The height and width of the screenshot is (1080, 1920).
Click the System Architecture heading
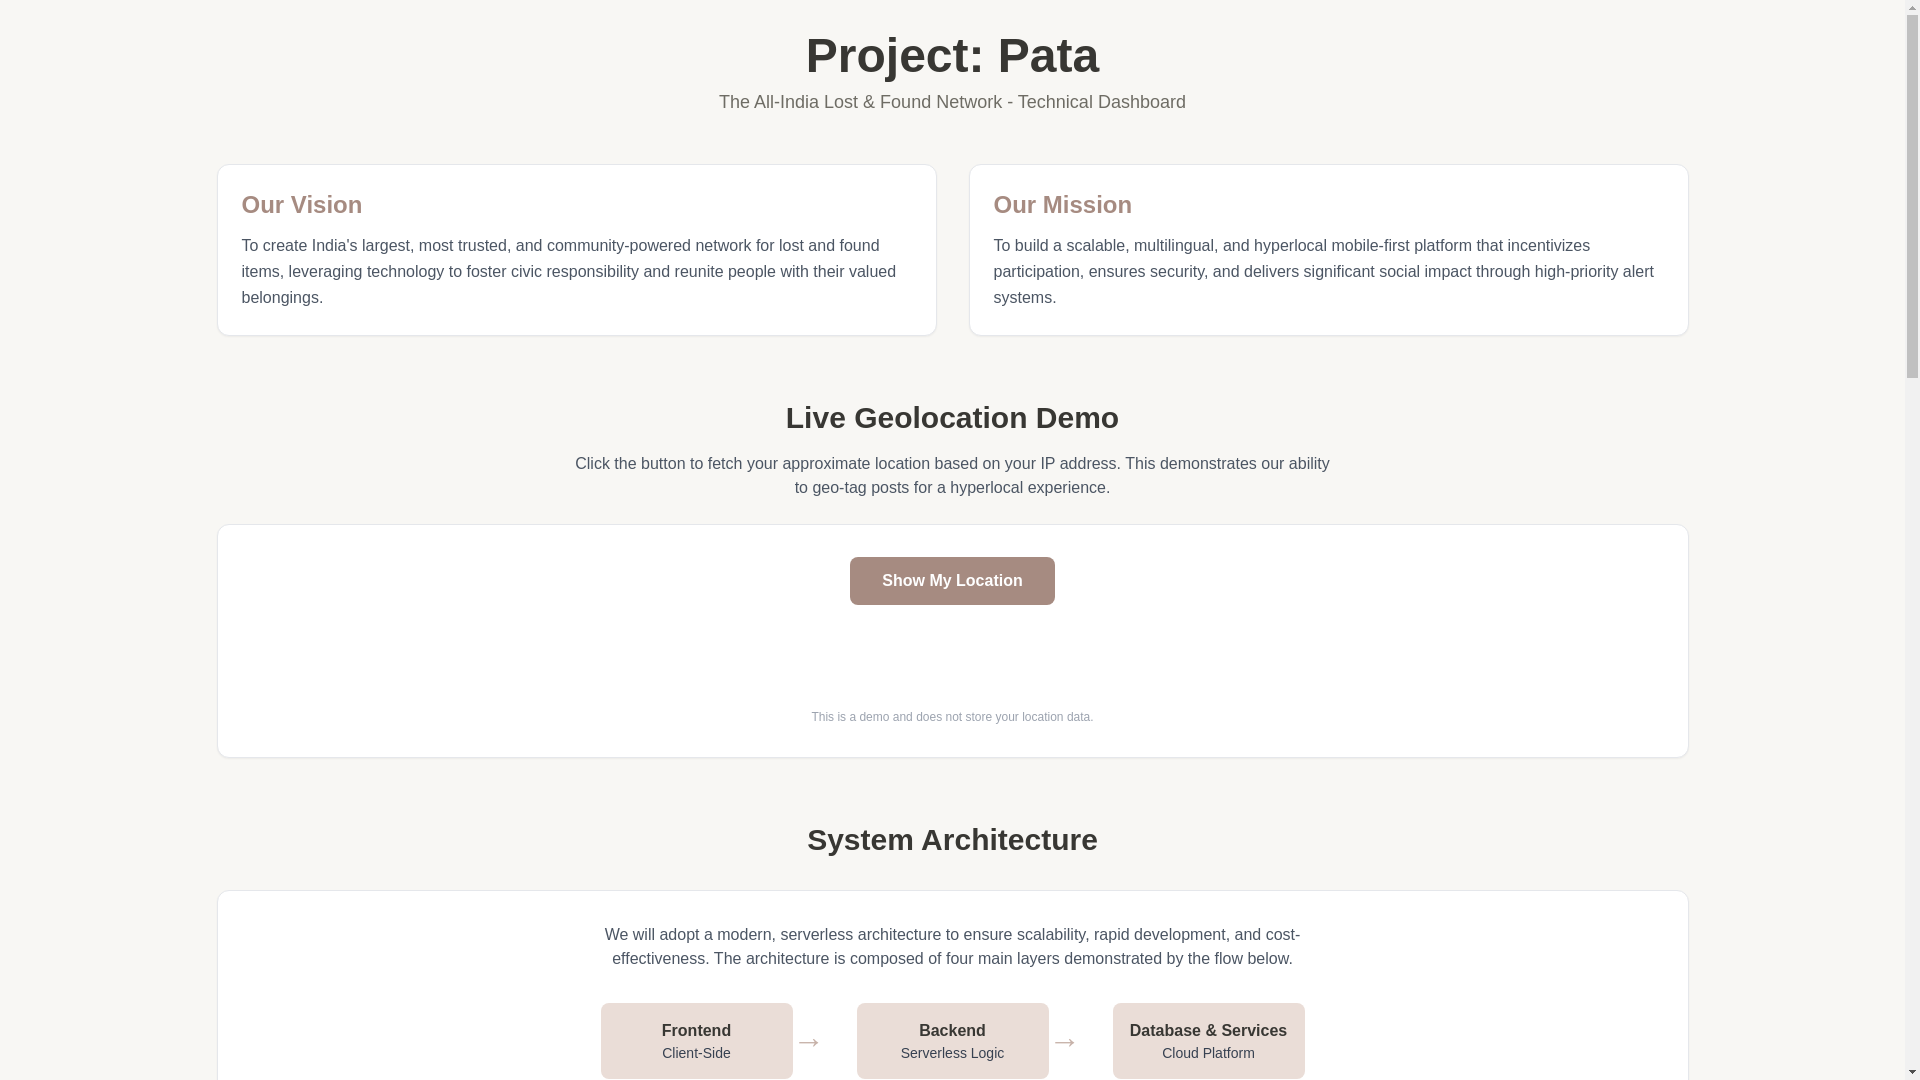(x=952, y=839)
